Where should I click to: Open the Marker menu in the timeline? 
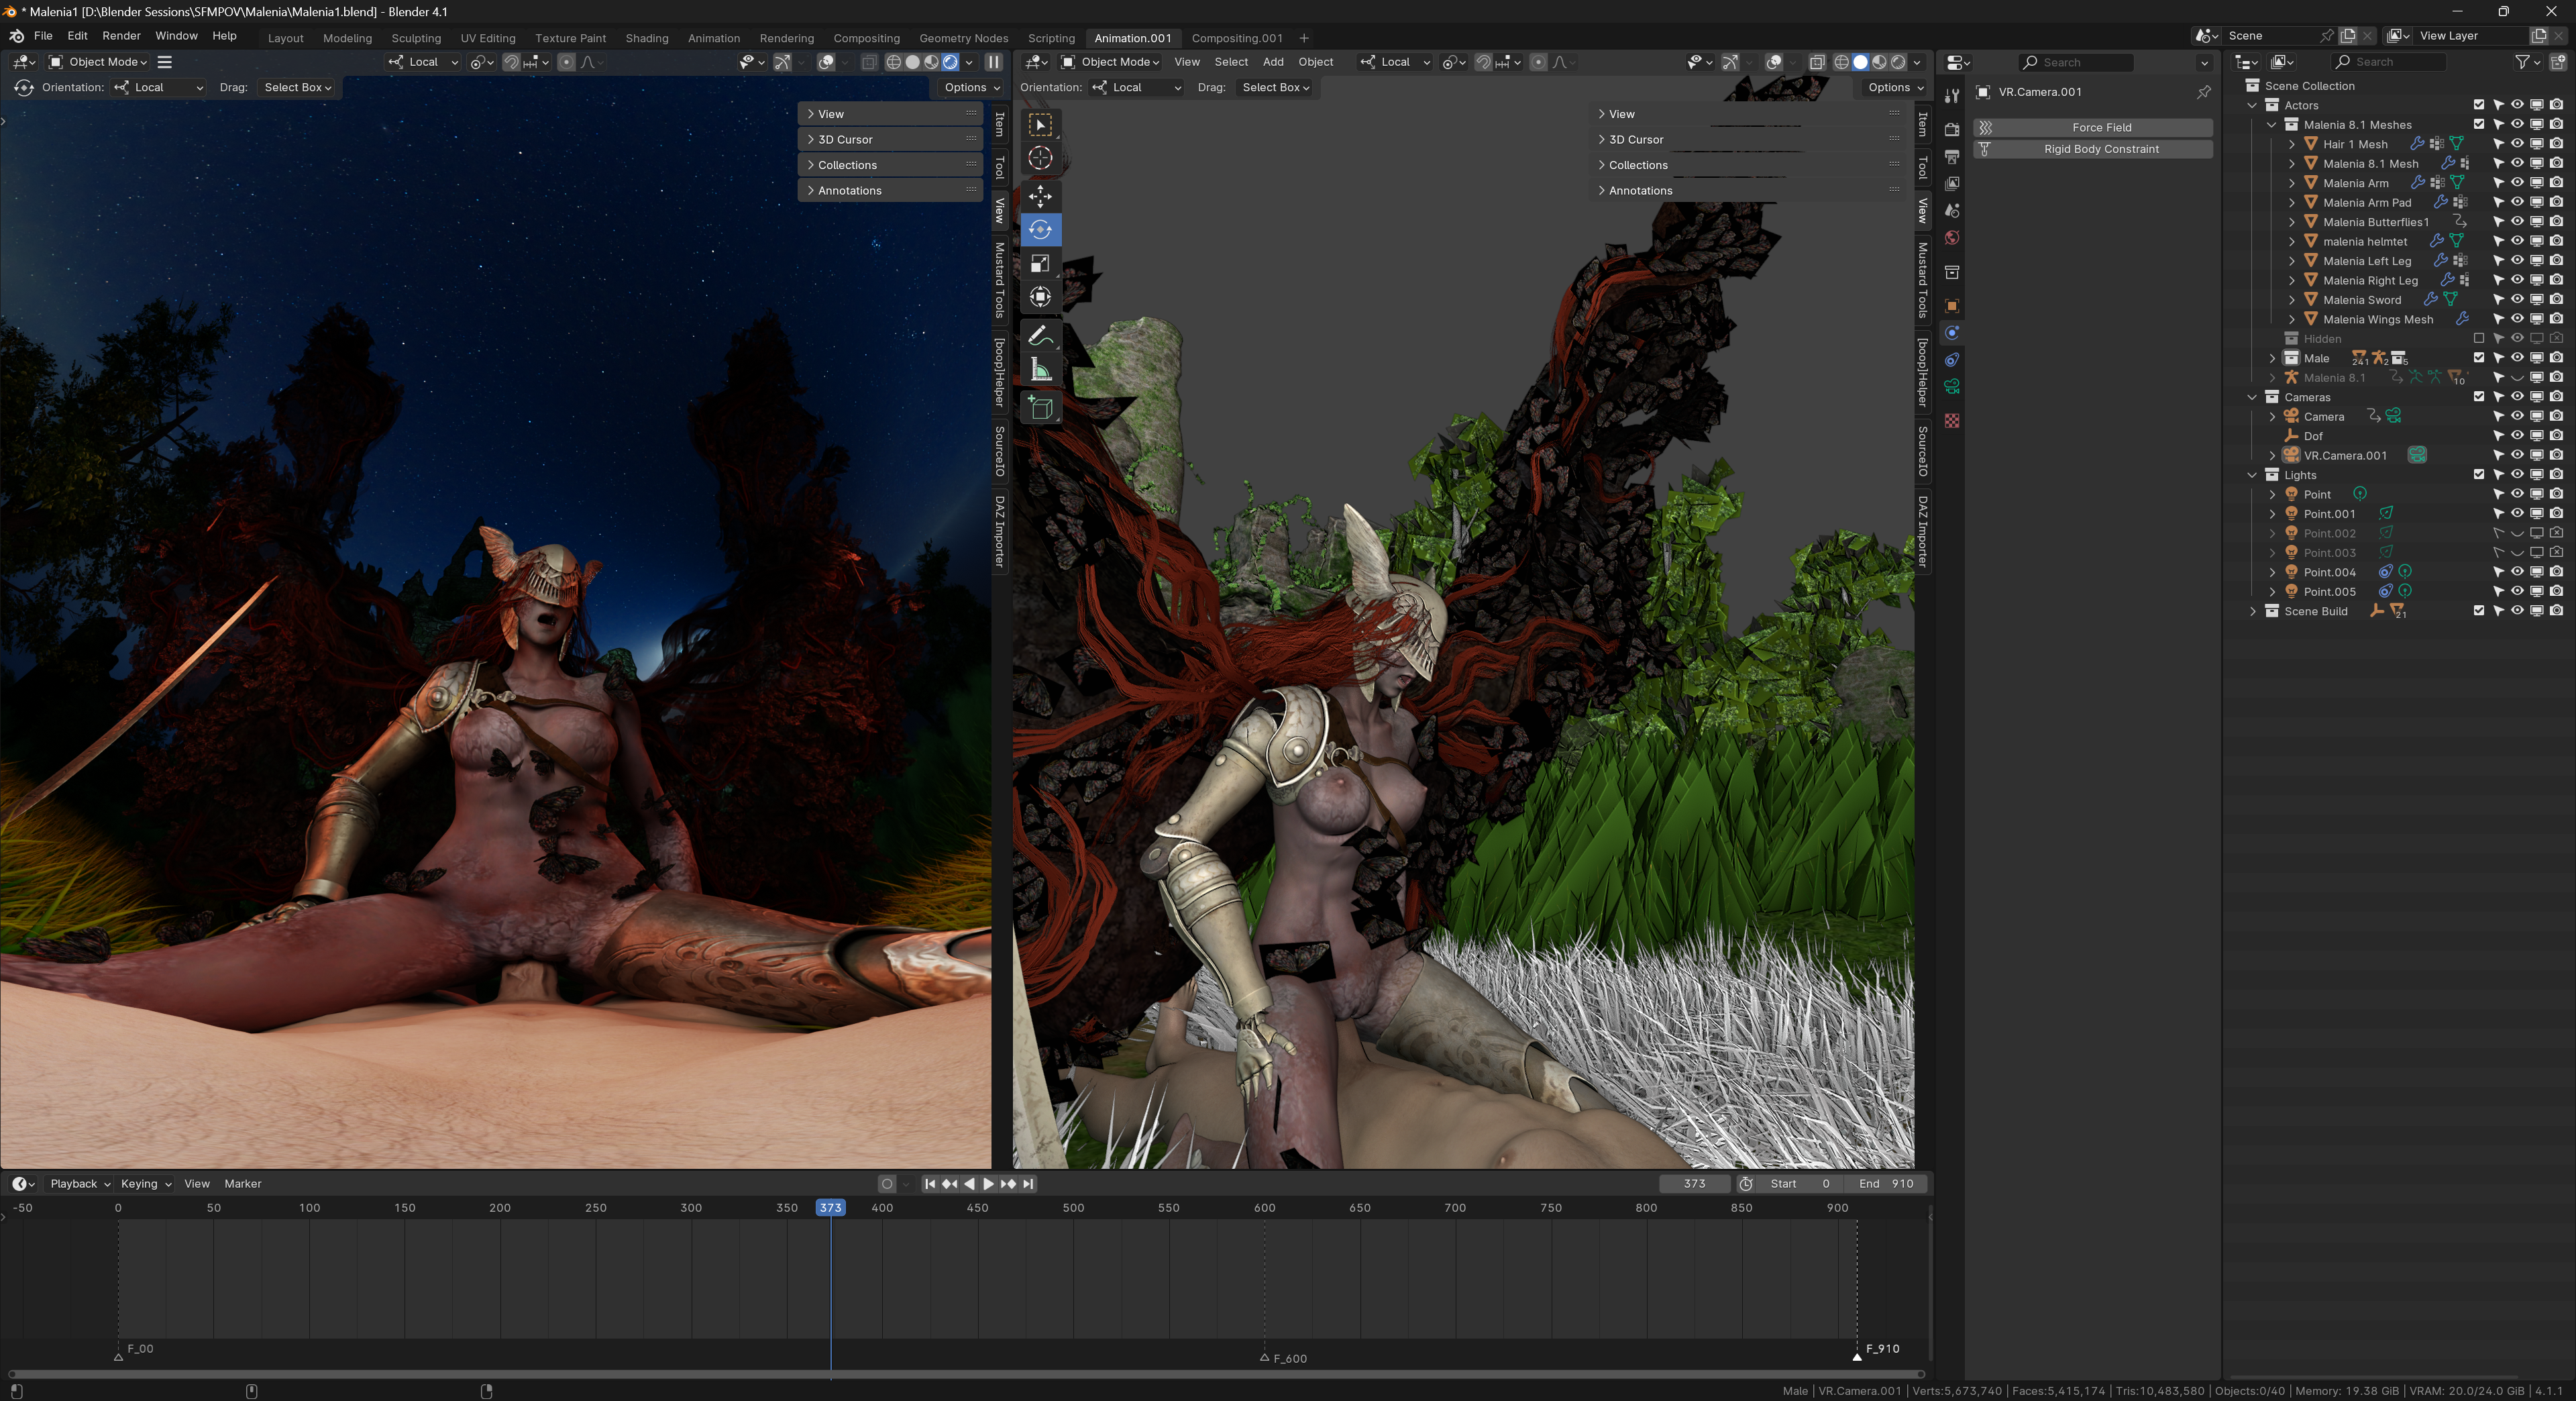click(243, 1184)
